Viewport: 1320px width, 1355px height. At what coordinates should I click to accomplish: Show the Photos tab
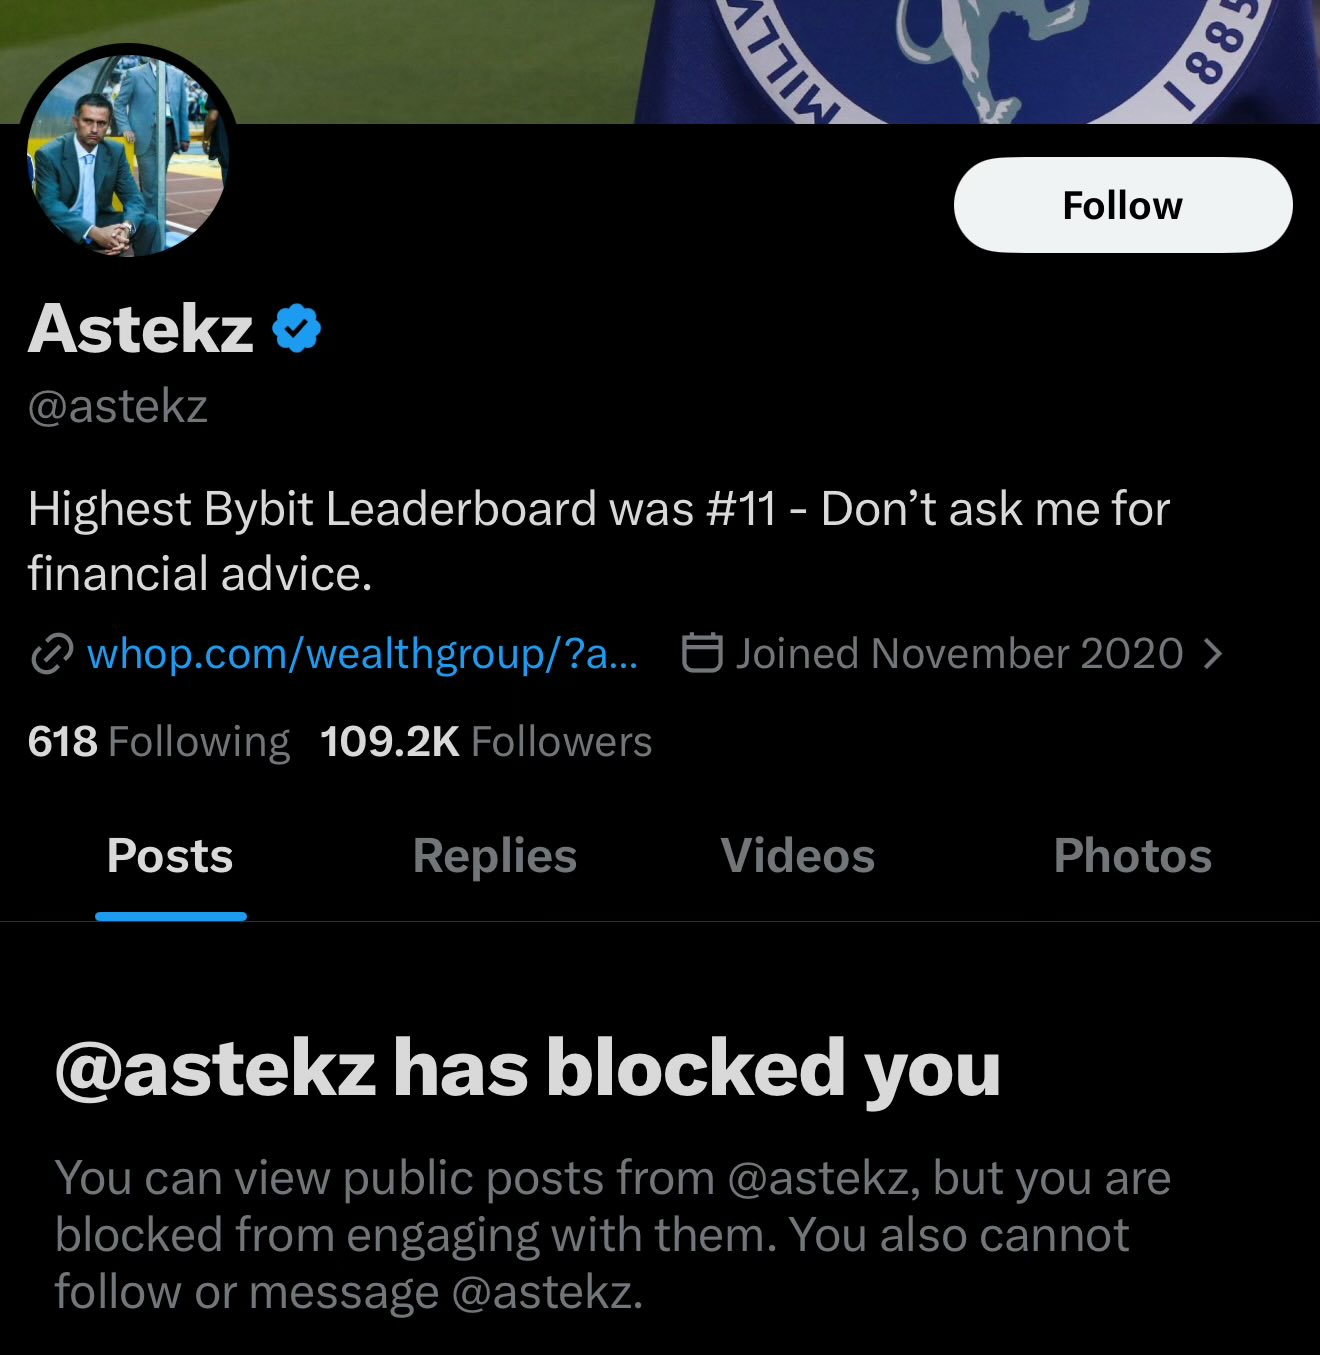pos(1132,856)
